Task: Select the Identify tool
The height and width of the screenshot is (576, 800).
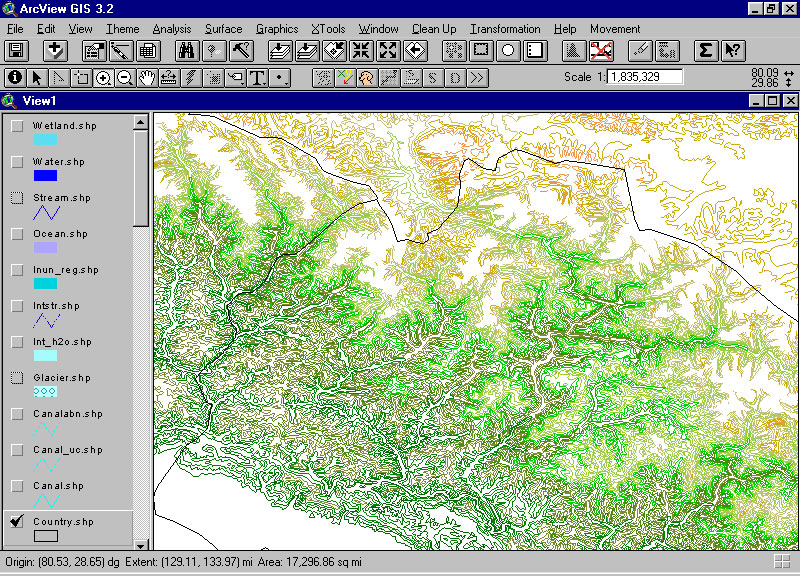Action: [15, 77]
